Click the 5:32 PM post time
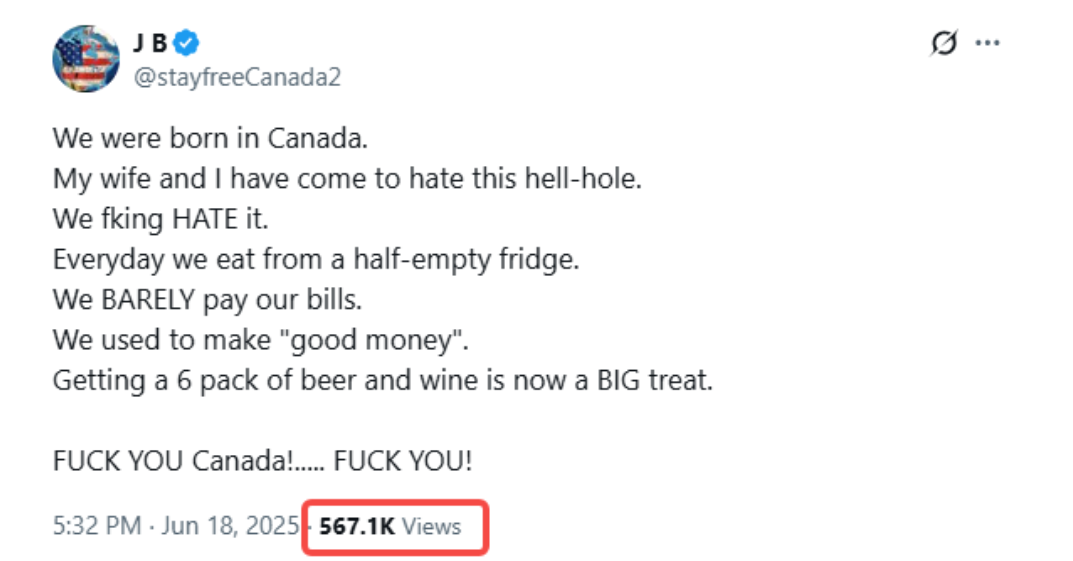Viewport: 1073px width, 561px height. click(97, 526)
